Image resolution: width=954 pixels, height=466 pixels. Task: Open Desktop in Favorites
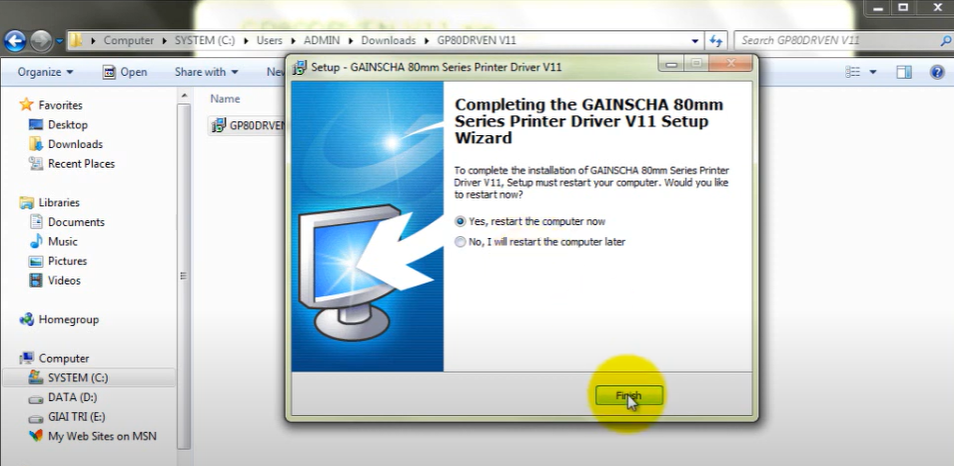pos(58,125)
